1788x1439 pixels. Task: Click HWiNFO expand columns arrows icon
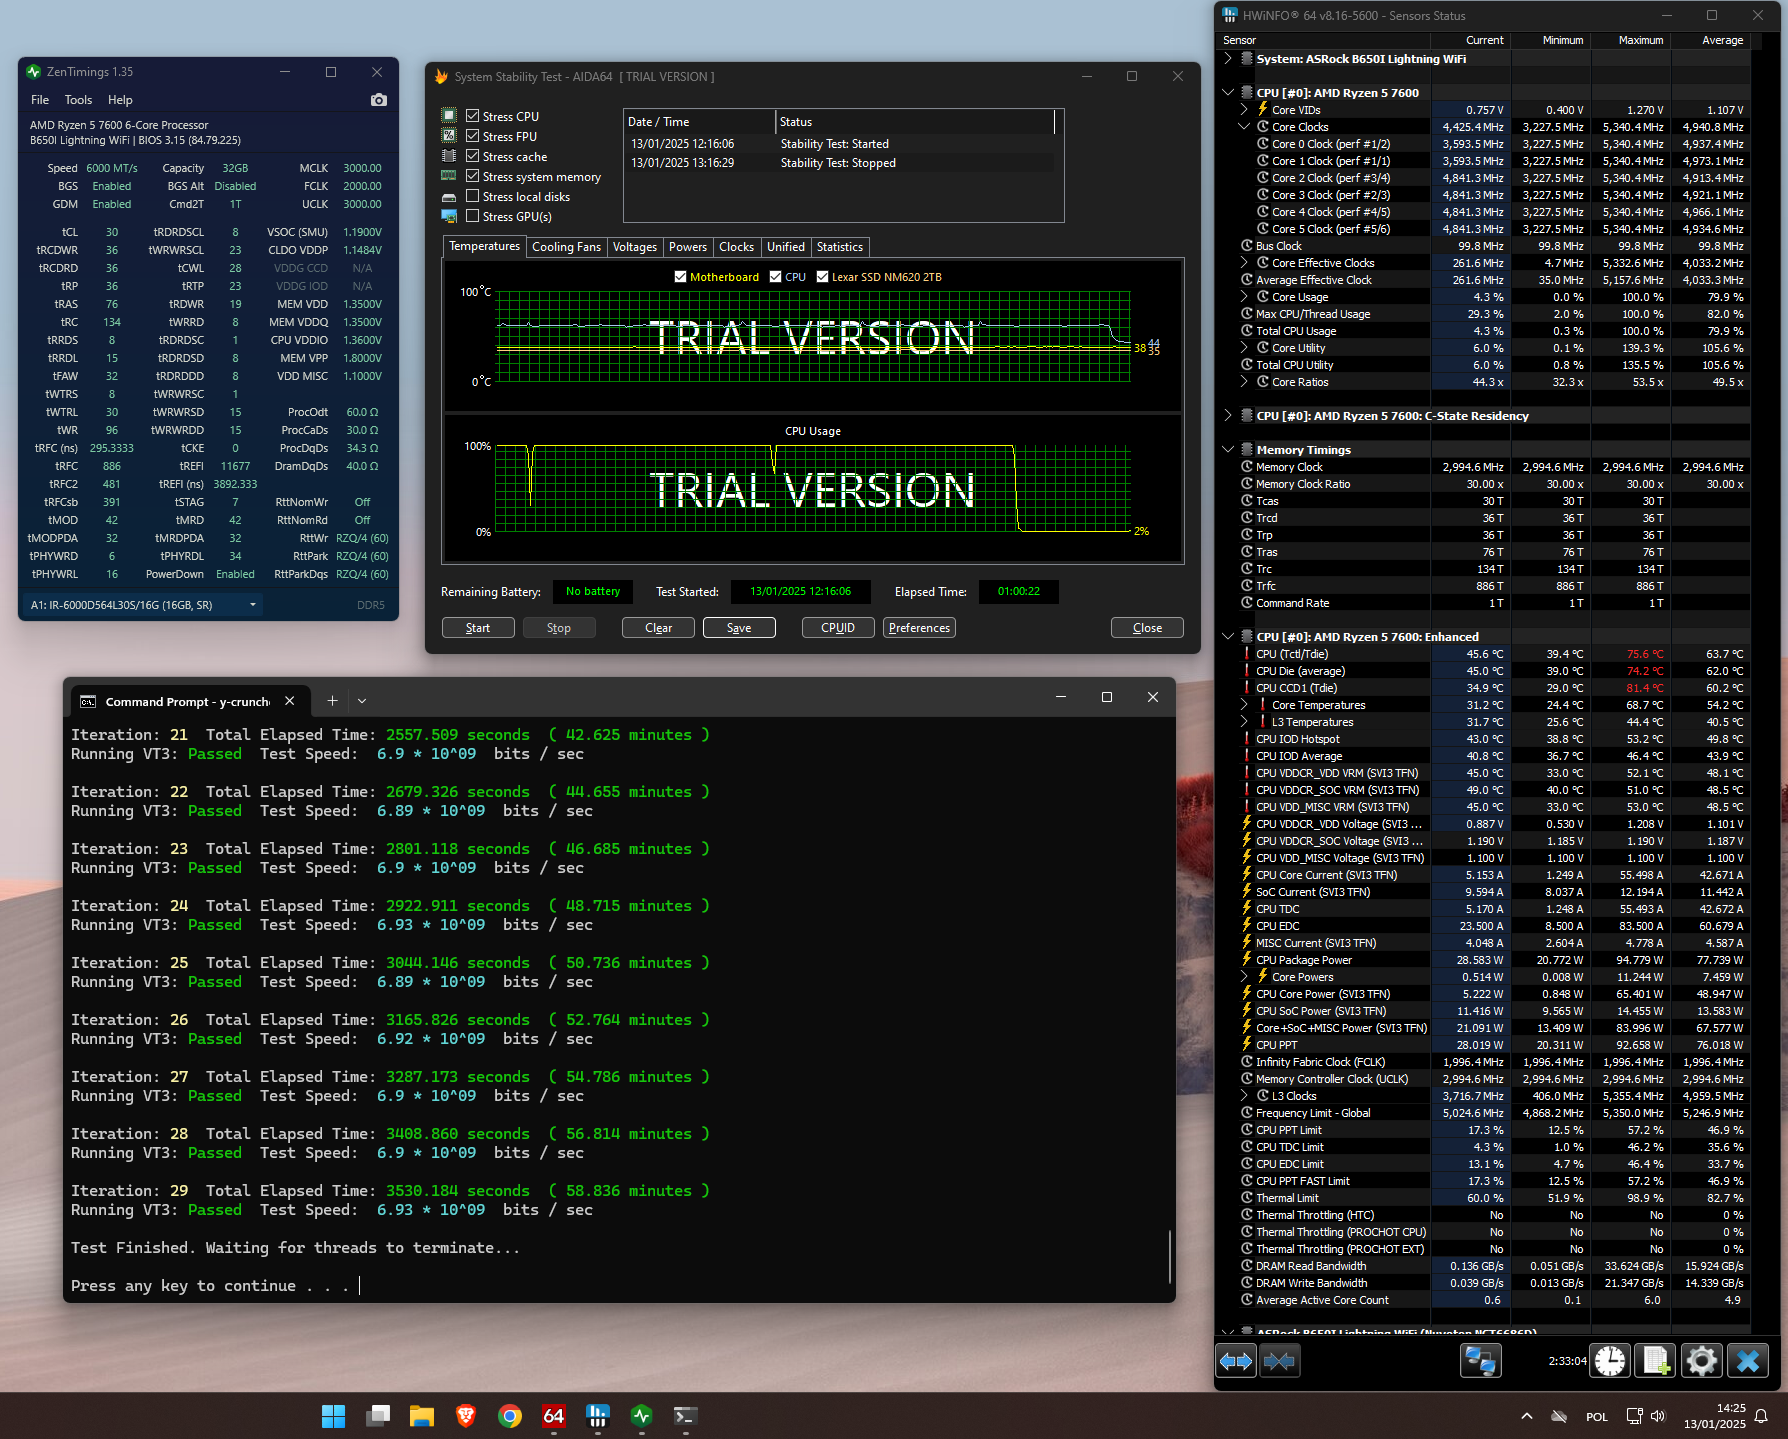coord(1236,1361)
